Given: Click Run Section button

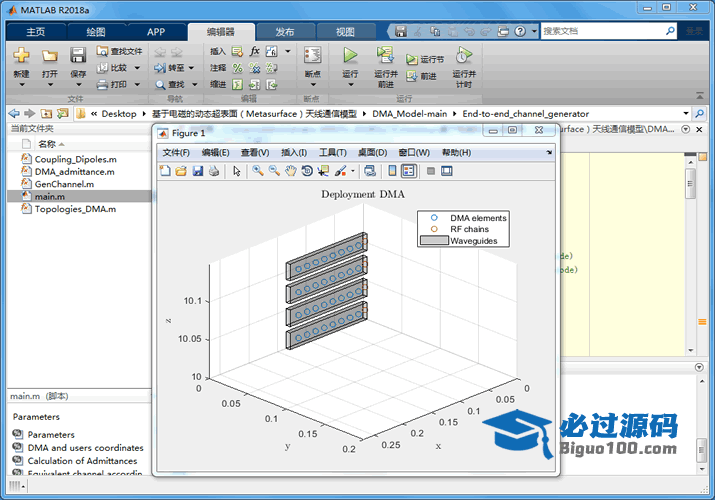Looking at the screenshot, I should 425,59.
